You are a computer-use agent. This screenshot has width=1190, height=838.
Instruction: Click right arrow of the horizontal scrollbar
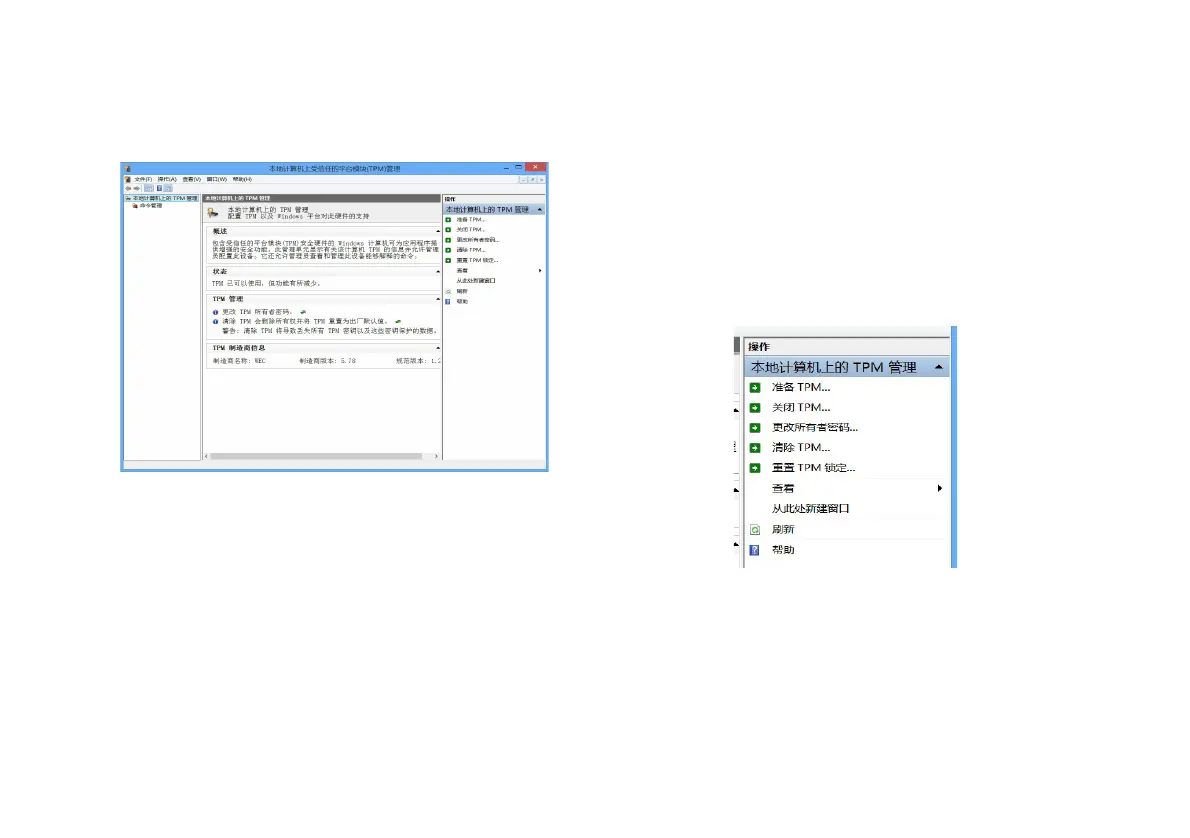tap(437, 456)
